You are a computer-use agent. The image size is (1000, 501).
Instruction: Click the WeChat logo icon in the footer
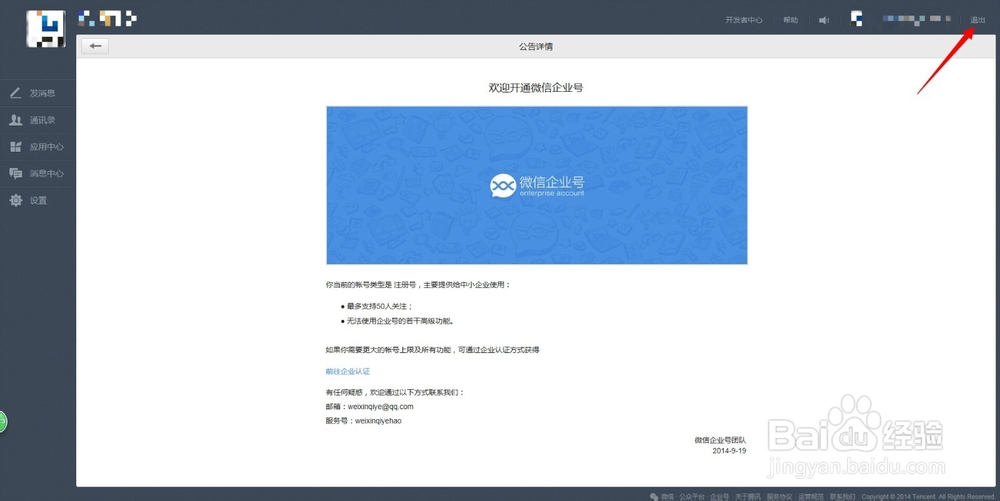pos(654,497)
